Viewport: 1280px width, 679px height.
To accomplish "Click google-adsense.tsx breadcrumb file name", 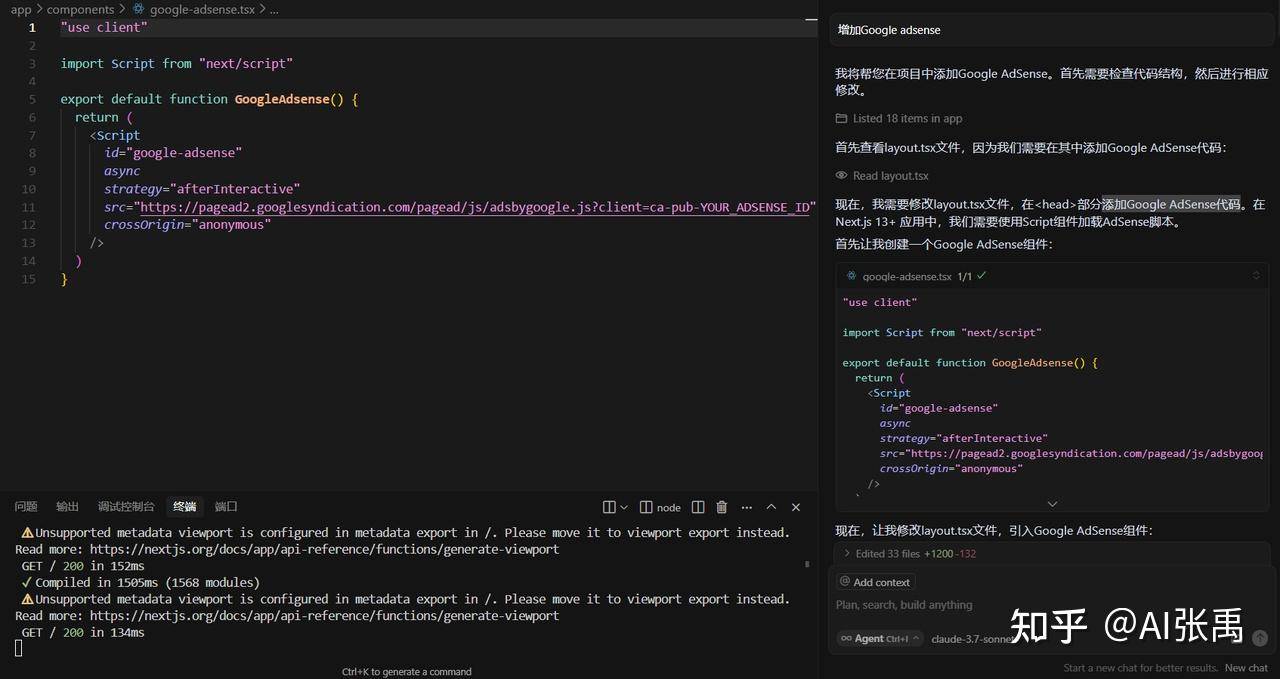I will click(202, 9).
